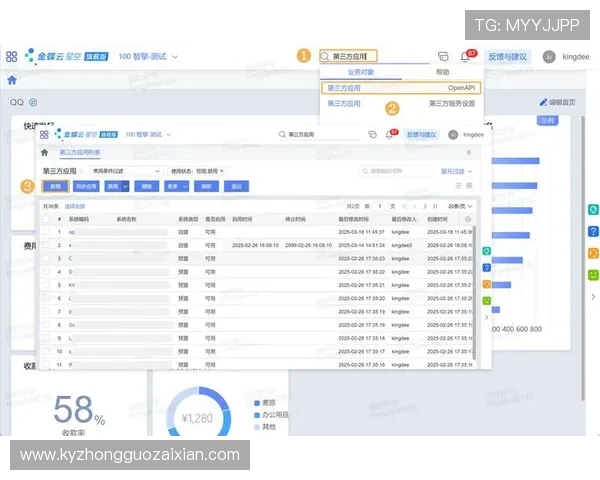This screenshot has height=480, width=600.
Task: Expand the 展开过滤 filter panel
Action: [457, 171]
